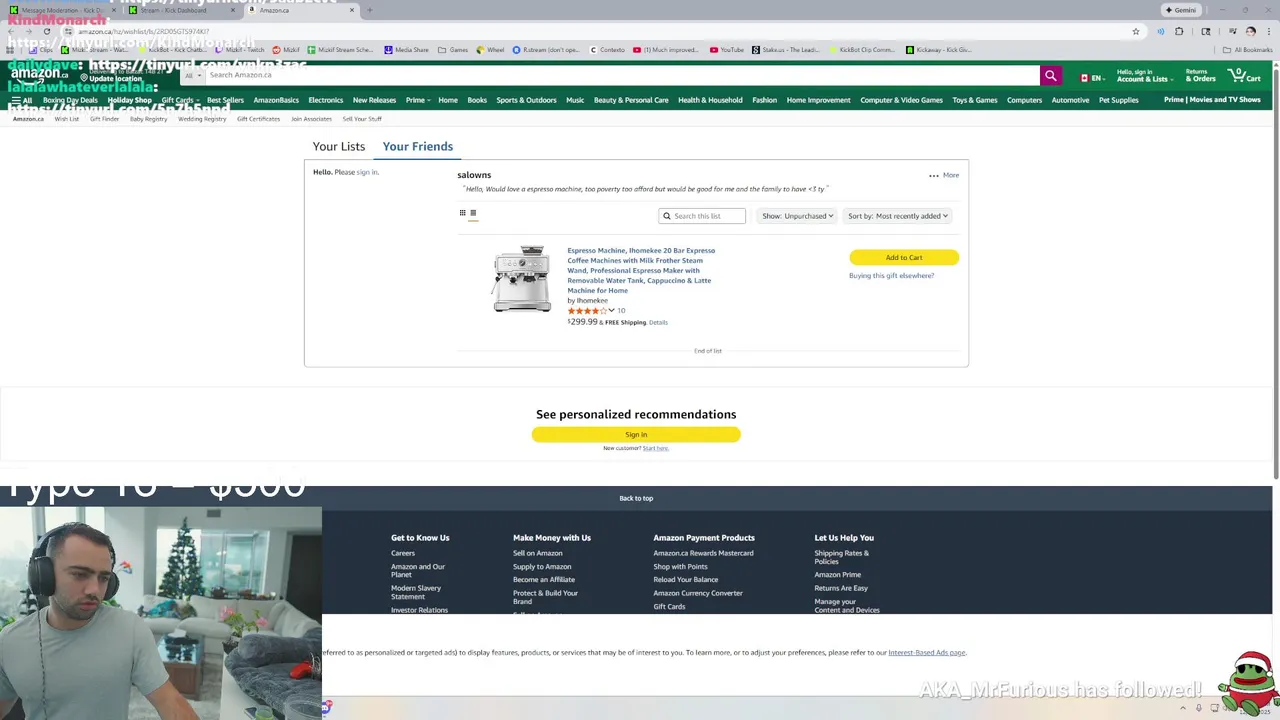Screen dimensions: 1280x720
Task: Open search category All dropdown
Action: (193, 75)
